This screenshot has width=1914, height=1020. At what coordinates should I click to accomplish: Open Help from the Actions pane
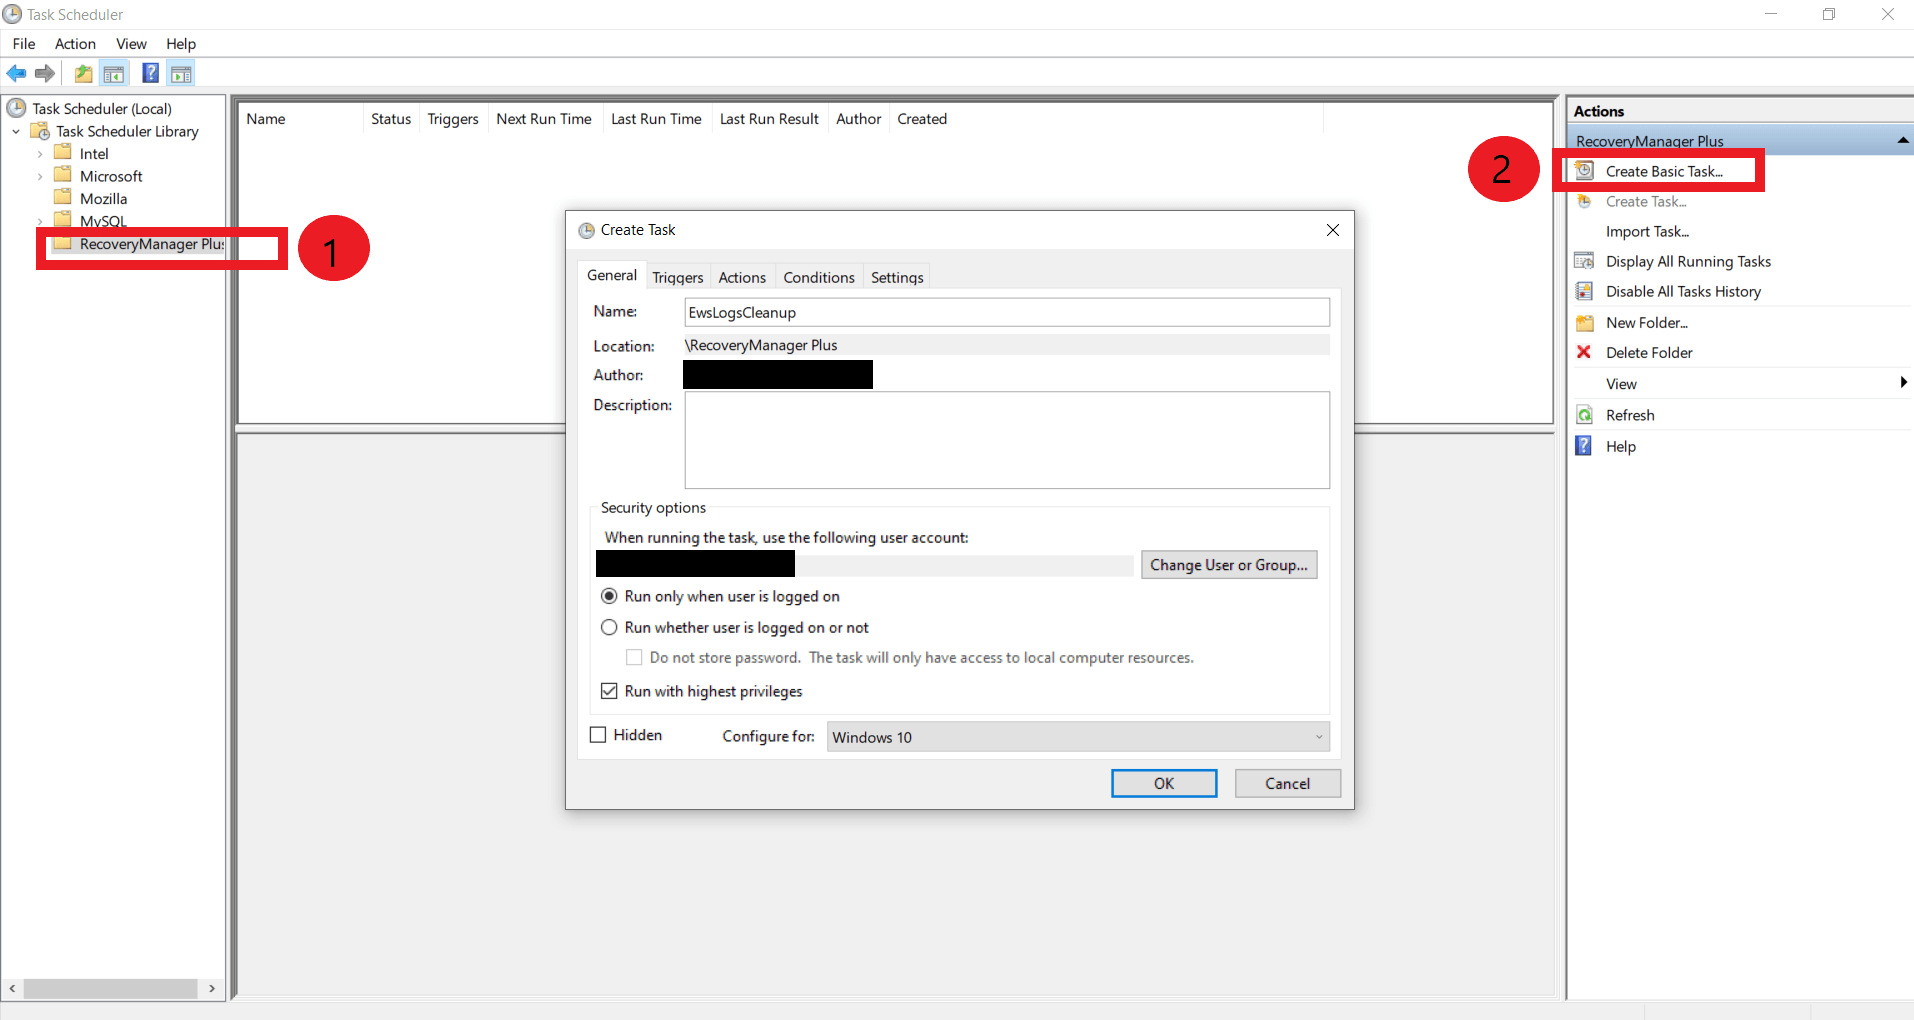1620,446
